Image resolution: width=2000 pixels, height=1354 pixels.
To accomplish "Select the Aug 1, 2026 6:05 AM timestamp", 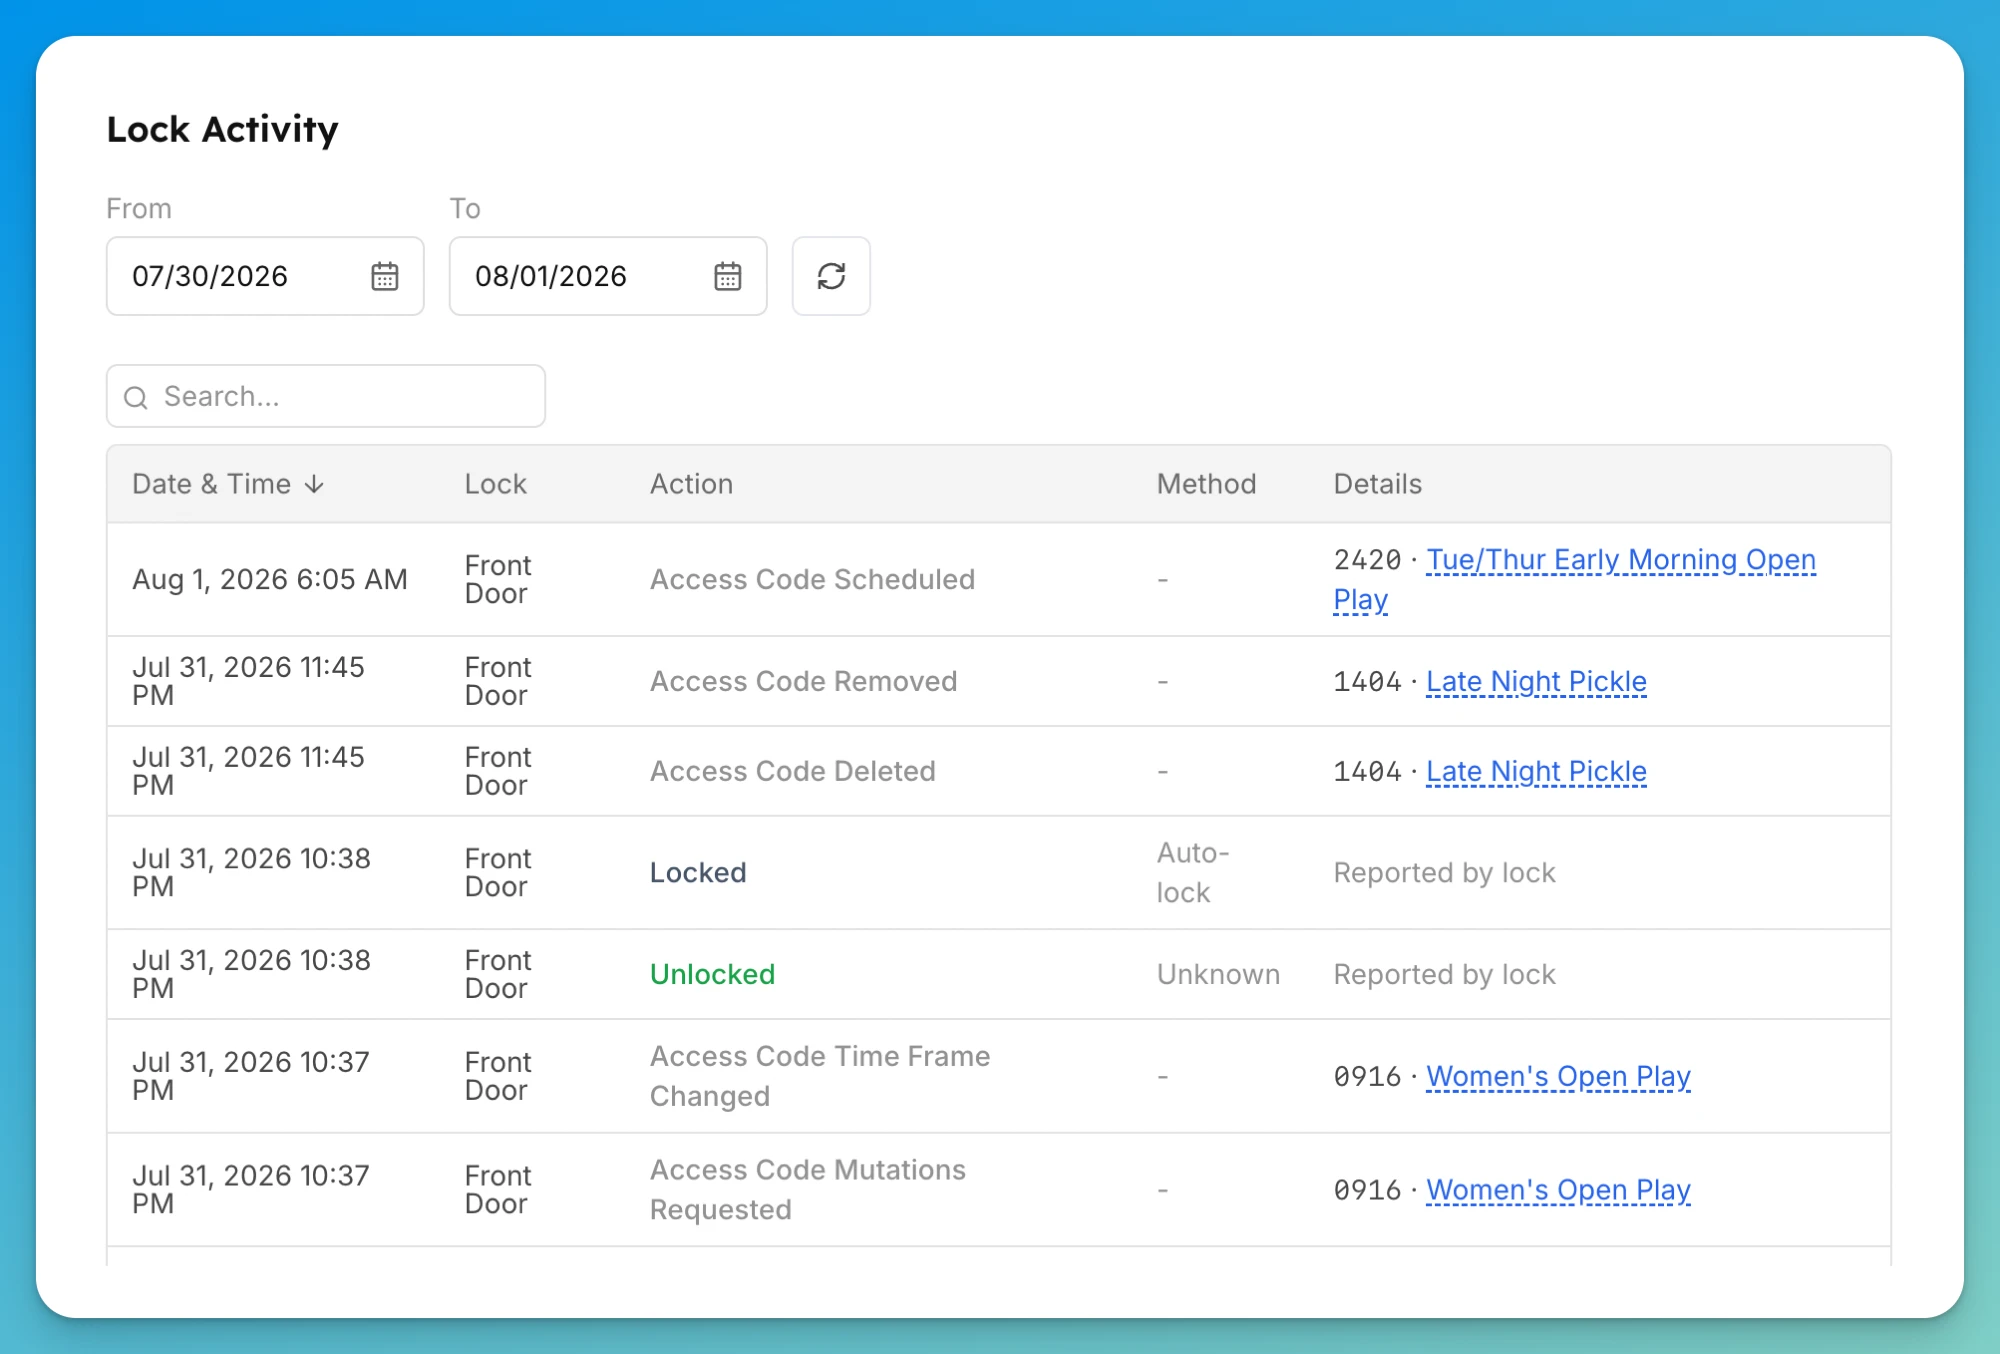I will coord(270,579).
